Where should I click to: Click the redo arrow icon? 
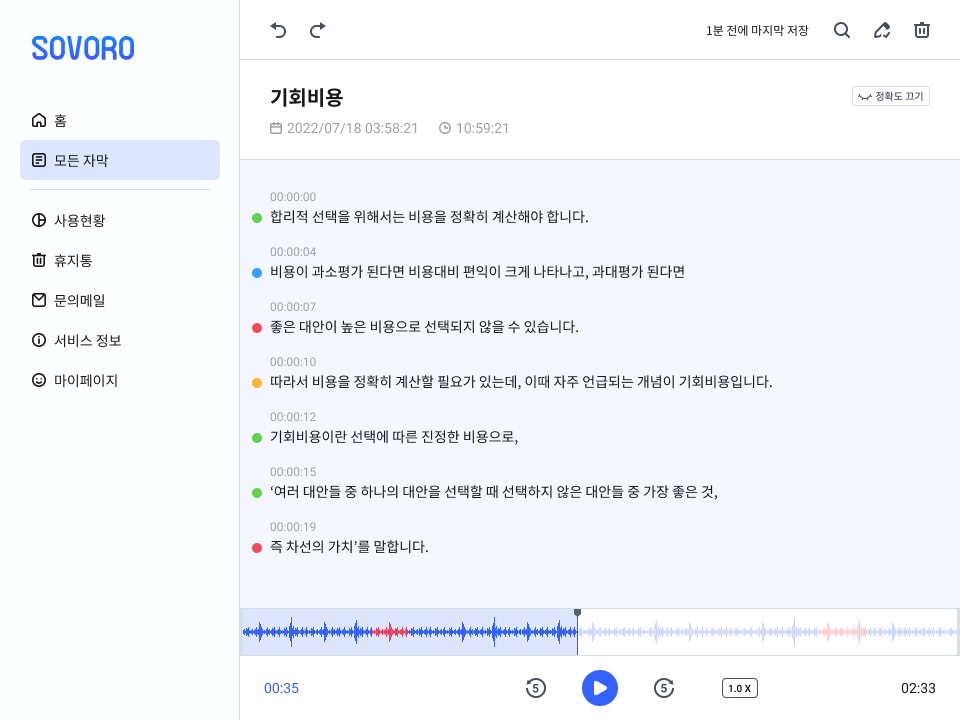click(318, 30)
